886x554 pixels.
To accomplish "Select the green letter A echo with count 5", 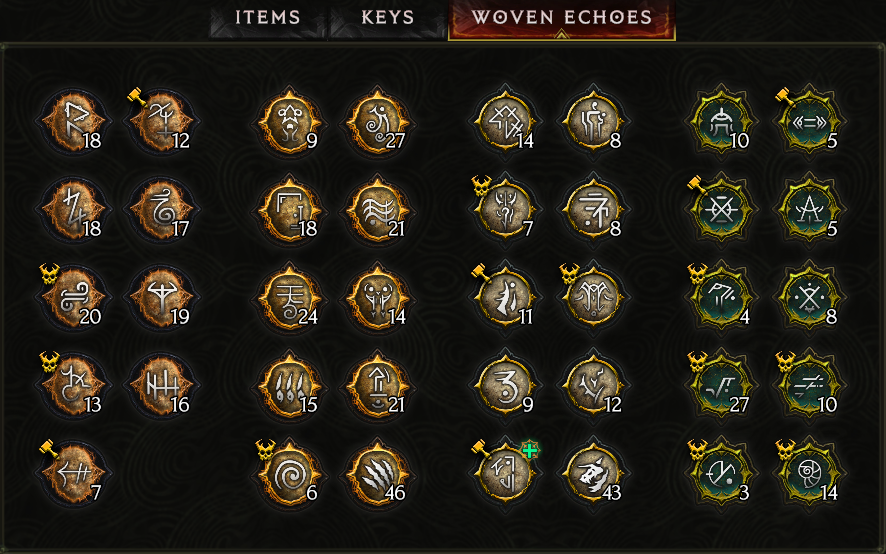I will coord(810,210).
